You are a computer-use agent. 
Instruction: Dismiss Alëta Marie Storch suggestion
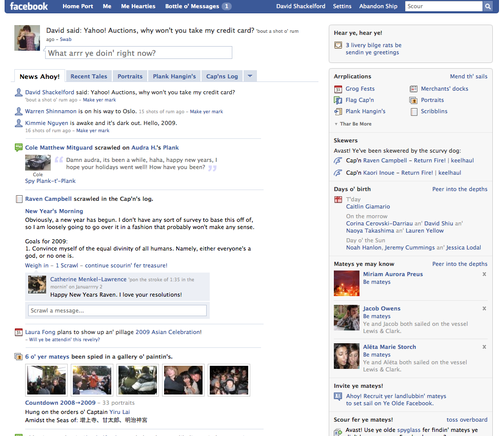tap(484, 347)
